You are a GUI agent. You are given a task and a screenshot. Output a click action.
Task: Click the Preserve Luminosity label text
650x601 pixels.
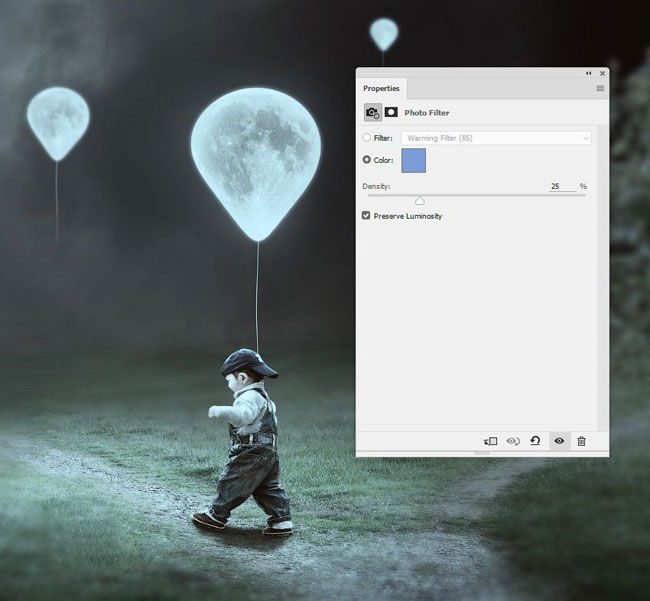[408, 216]
